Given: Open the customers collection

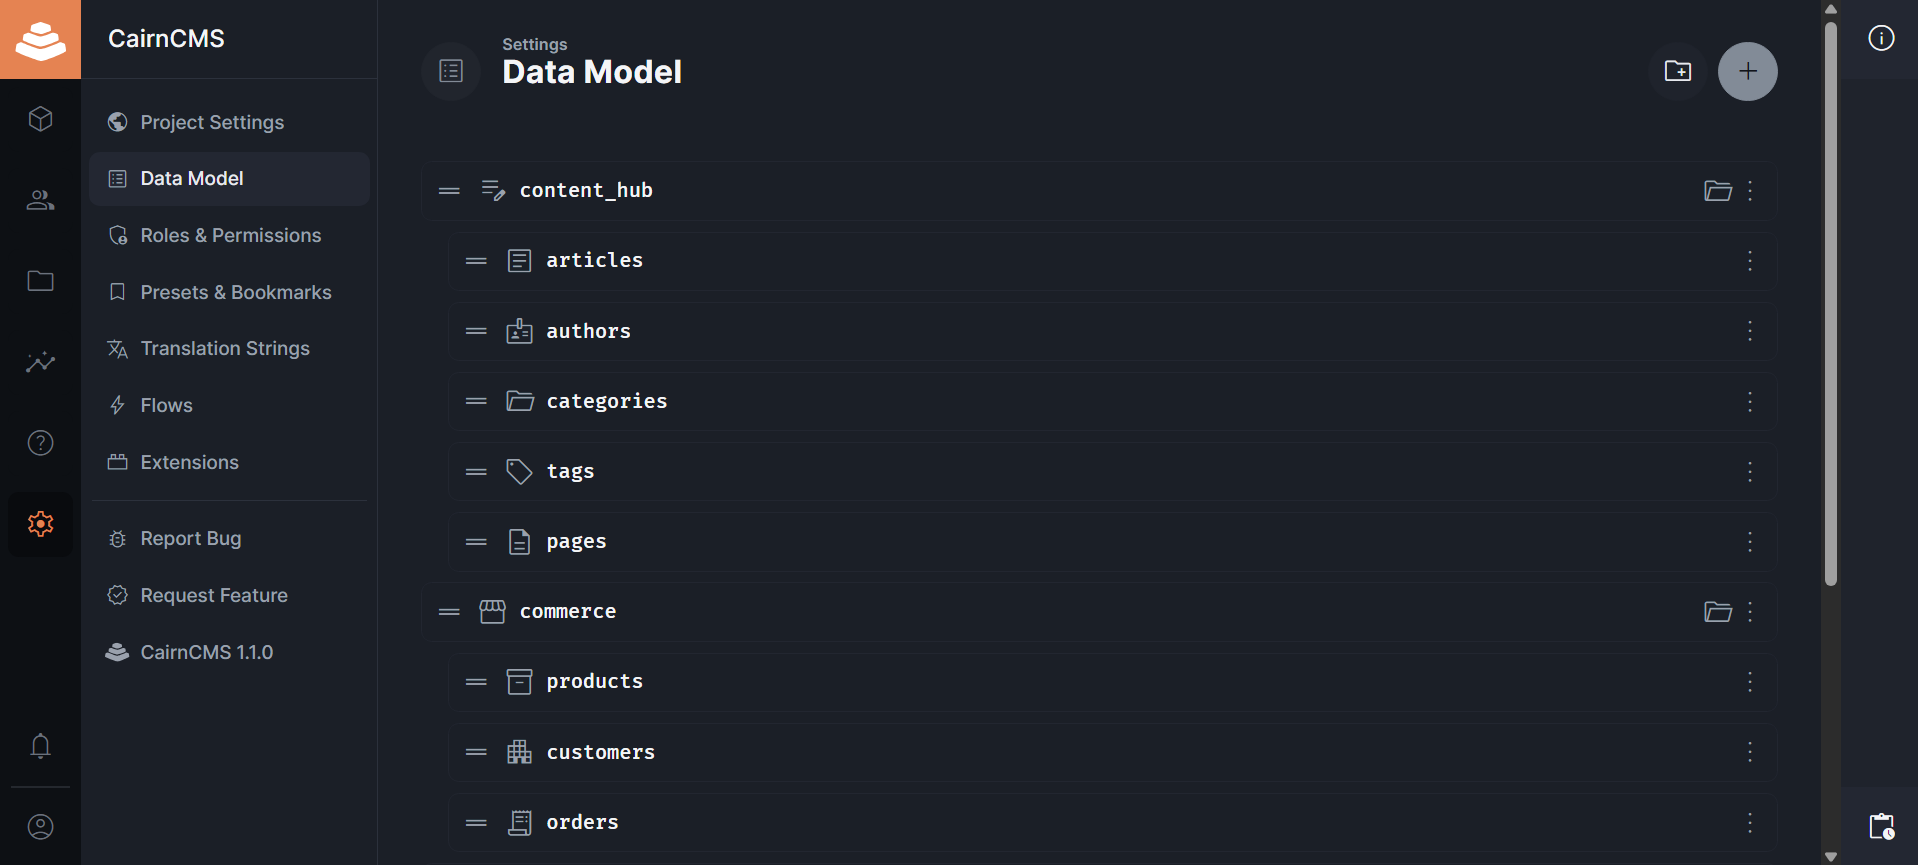Looking at the screenshot, I should (x=1112, y=752).
